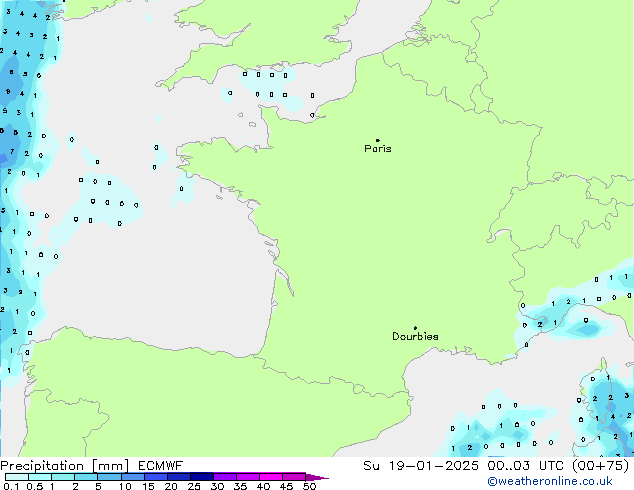
Task: Pick the purple 30–35 mm legend swatch
Action: [226, 477]
